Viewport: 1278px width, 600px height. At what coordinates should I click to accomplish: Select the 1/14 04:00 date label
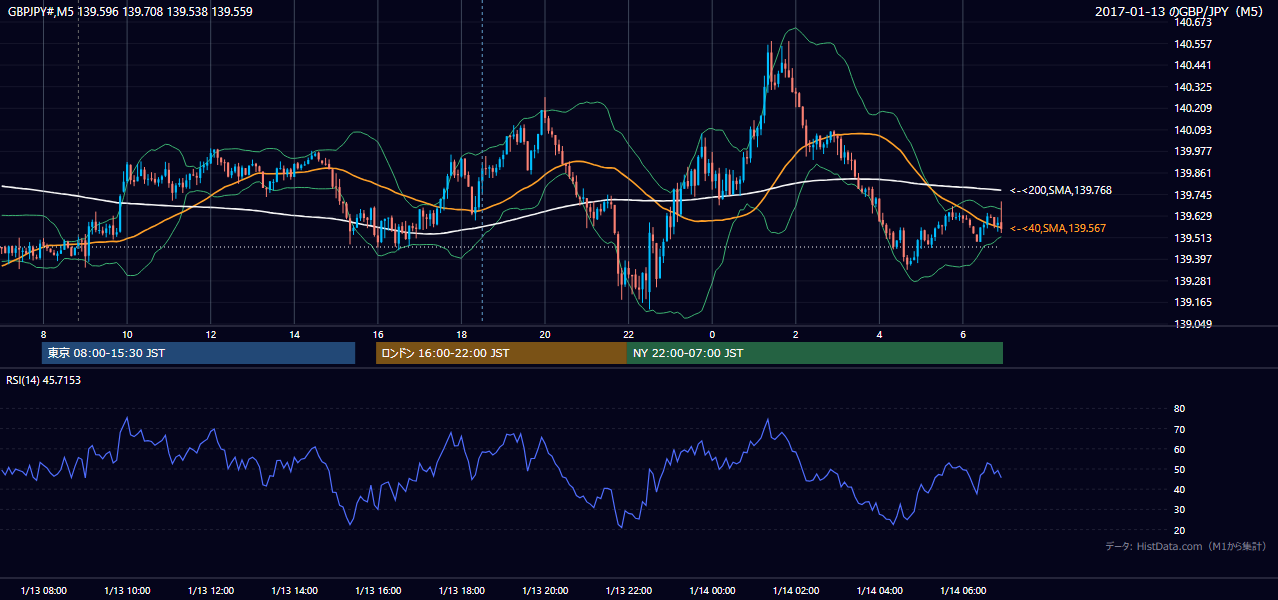click(880, 590)
